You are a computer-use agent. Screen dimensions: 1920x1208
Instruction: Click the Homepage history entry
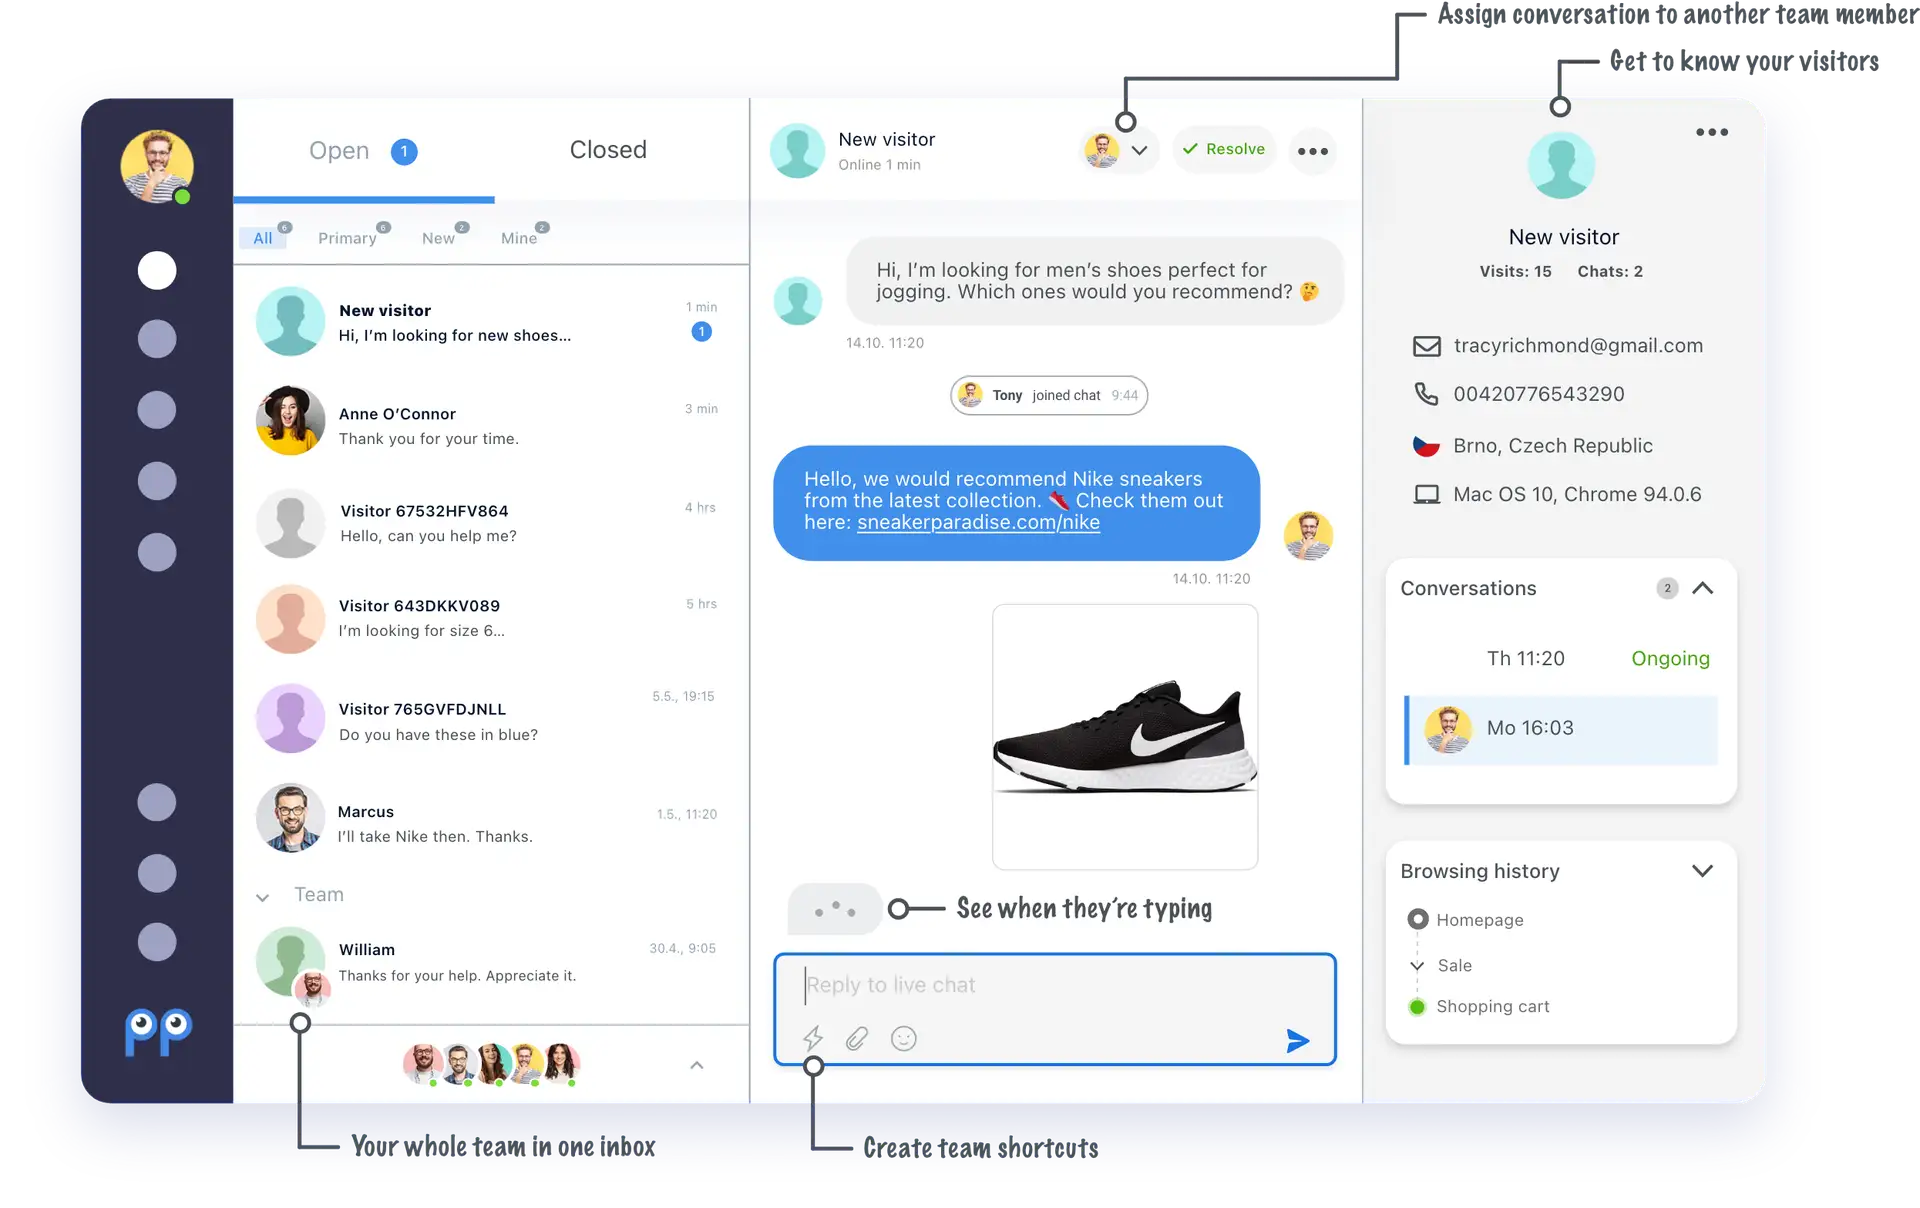(1480, 920)
